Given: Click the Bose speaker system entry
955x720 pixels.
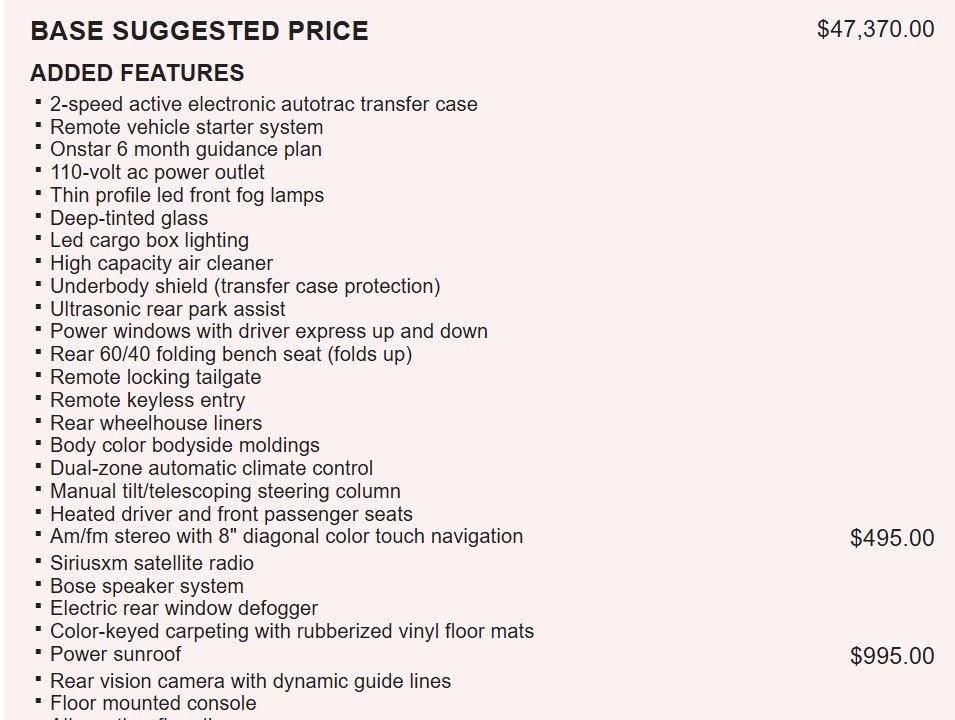Looking at the screenshot, I should click(146, 586).
